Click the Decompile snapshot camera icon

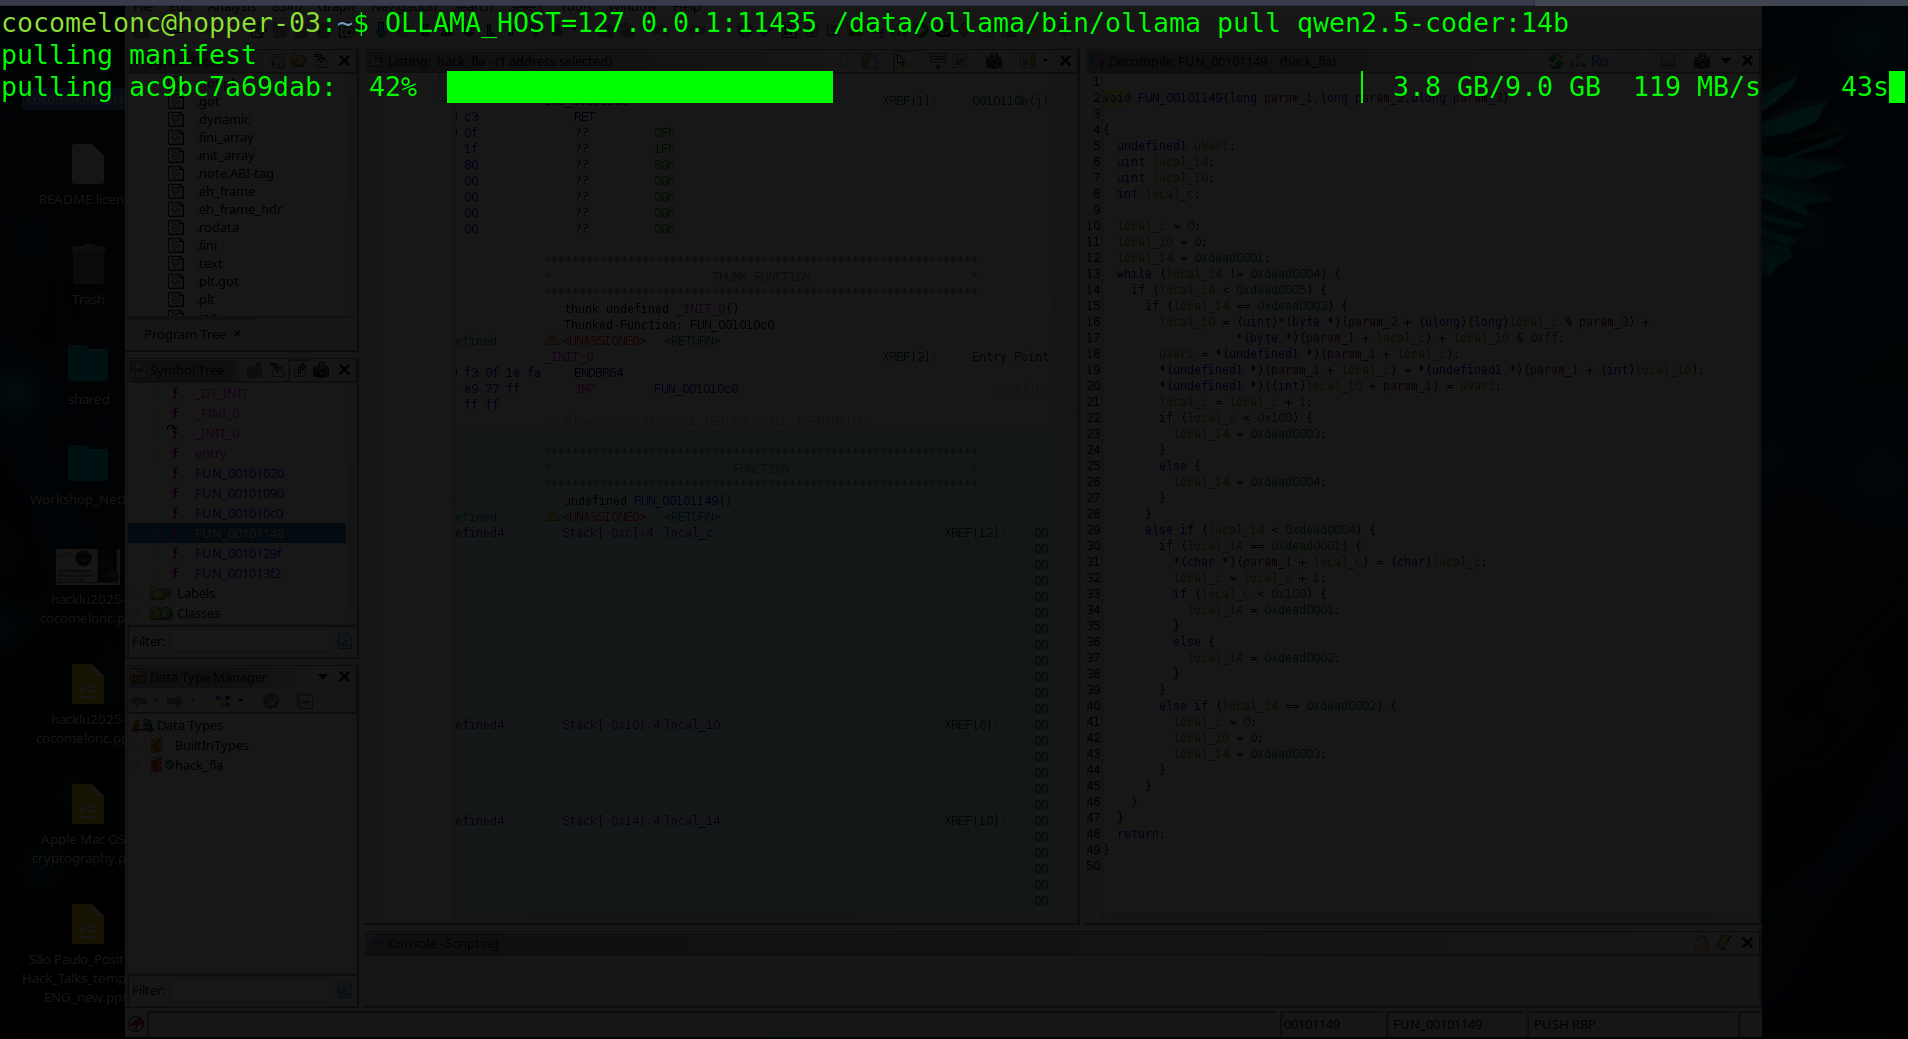[1702, 61]
